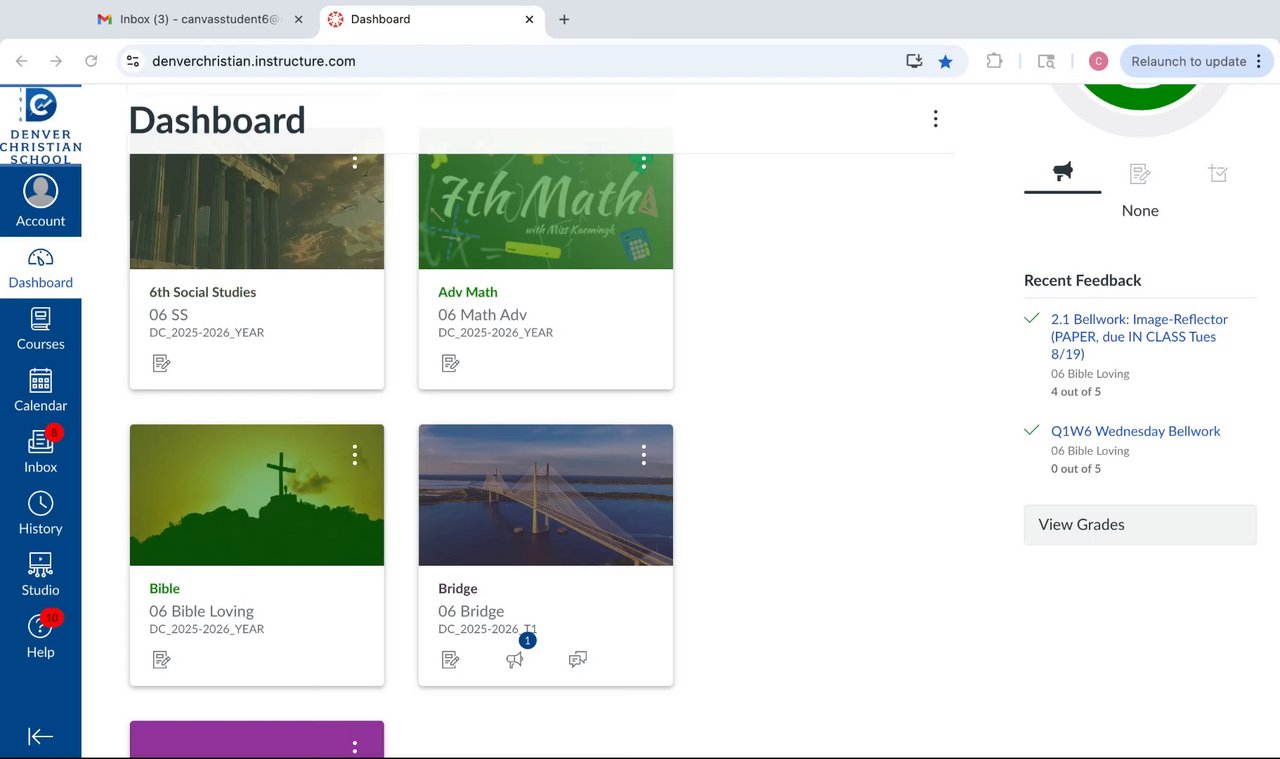Open assignments icon for 06 Bible Loving
Viewport: 1280px width, 759px height.
pos(161,660)
